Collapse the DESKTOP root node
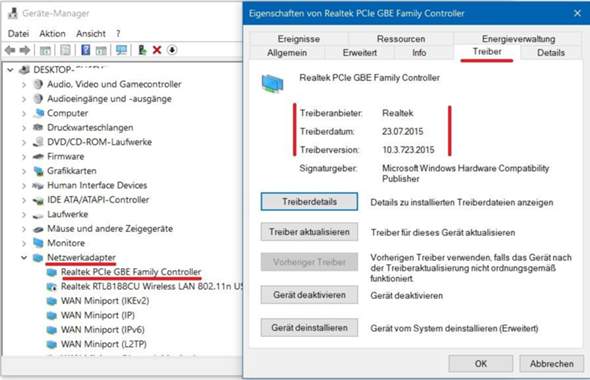 tap(11, 70)
